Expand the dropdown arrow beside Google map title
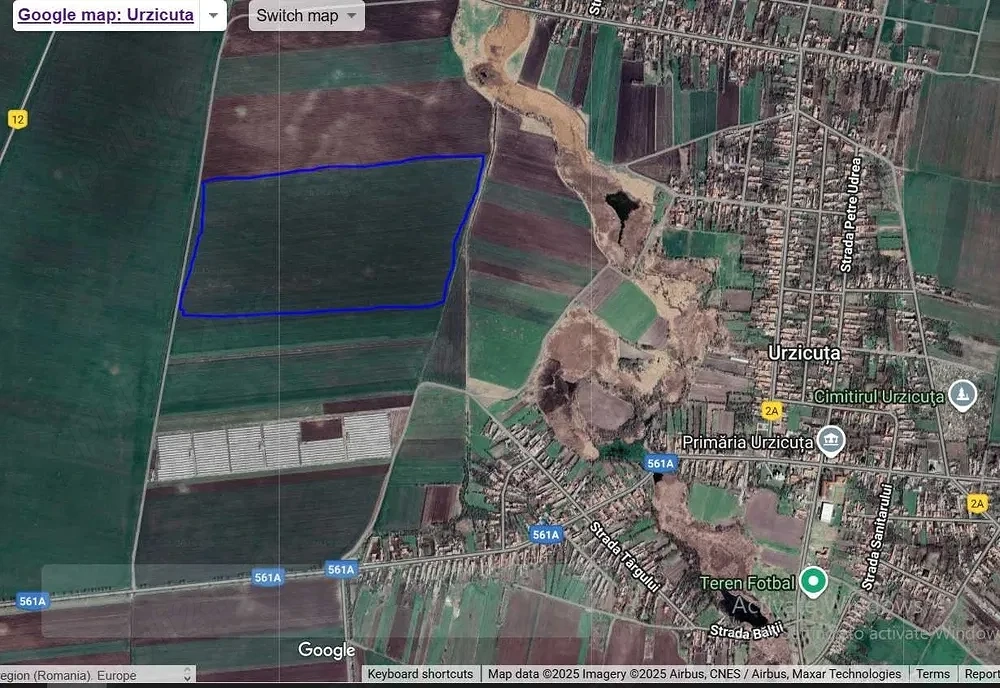The image size is (1000, 688). [x=214, y=15]
